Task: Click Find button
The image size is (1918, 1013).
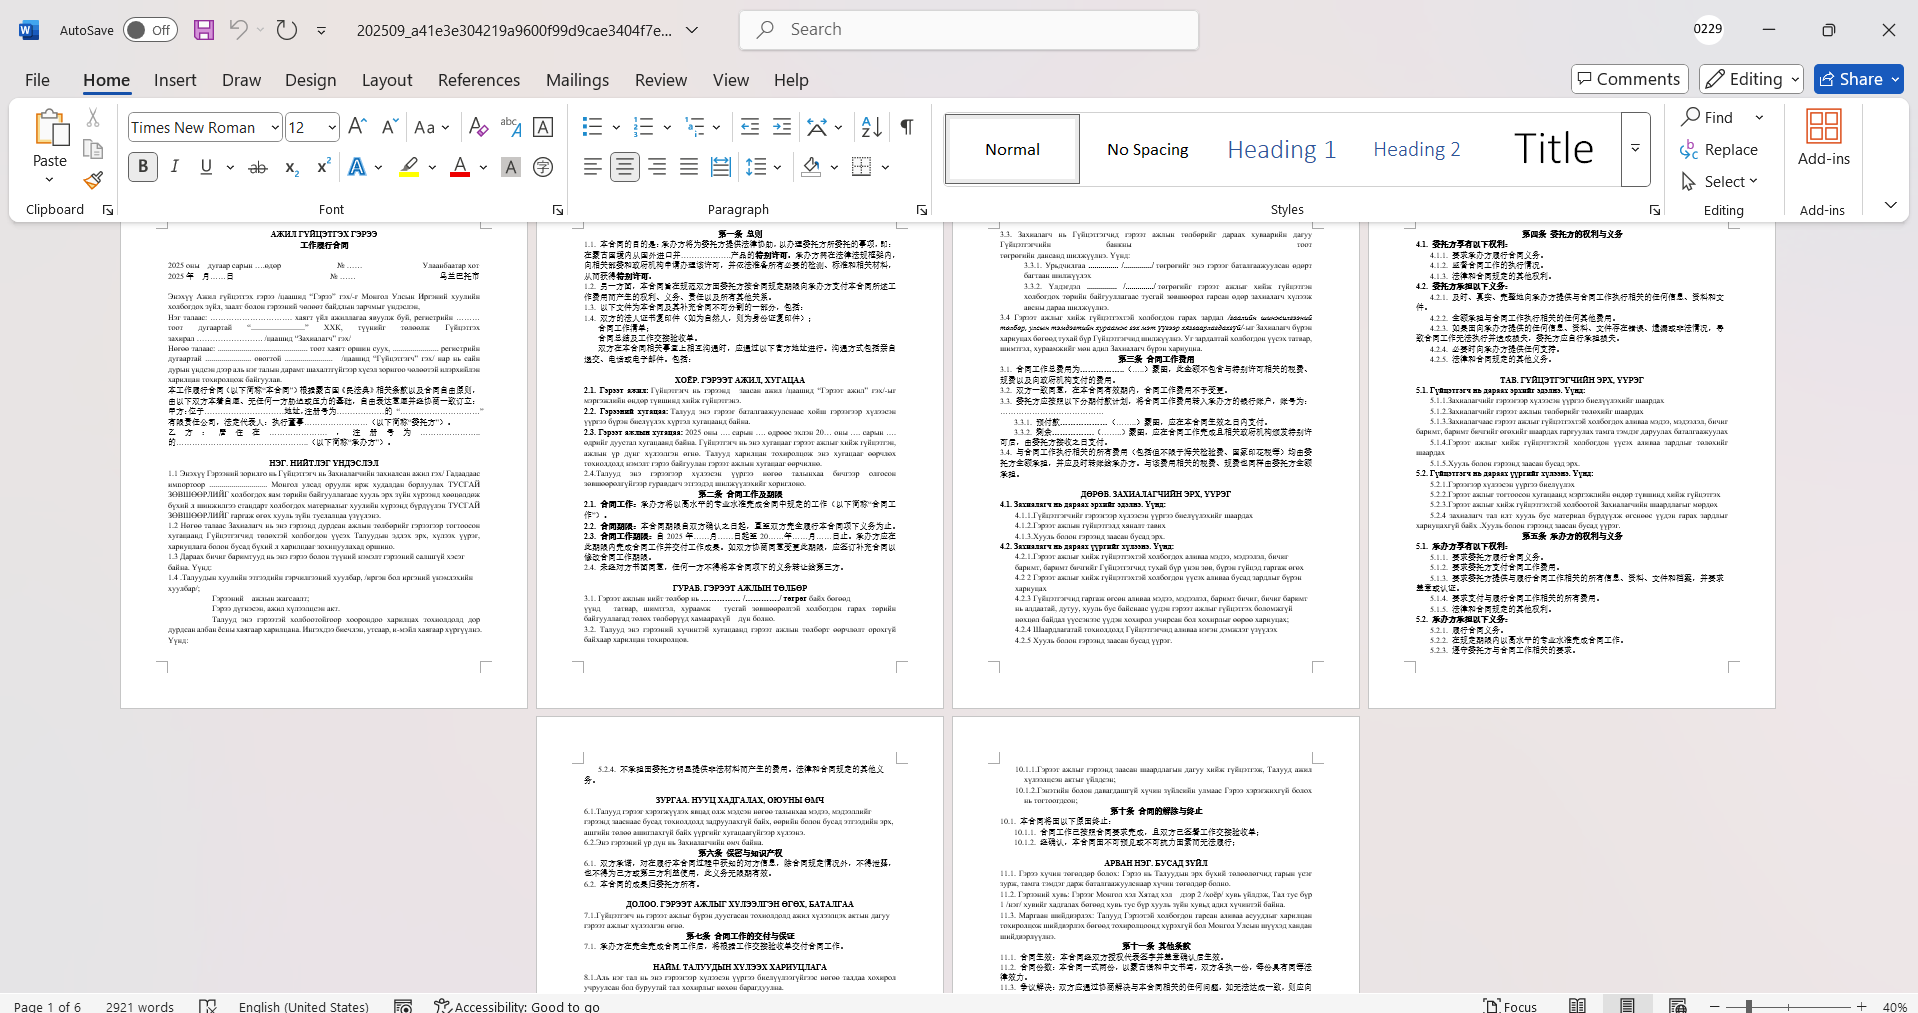Action: (1707, 117)
